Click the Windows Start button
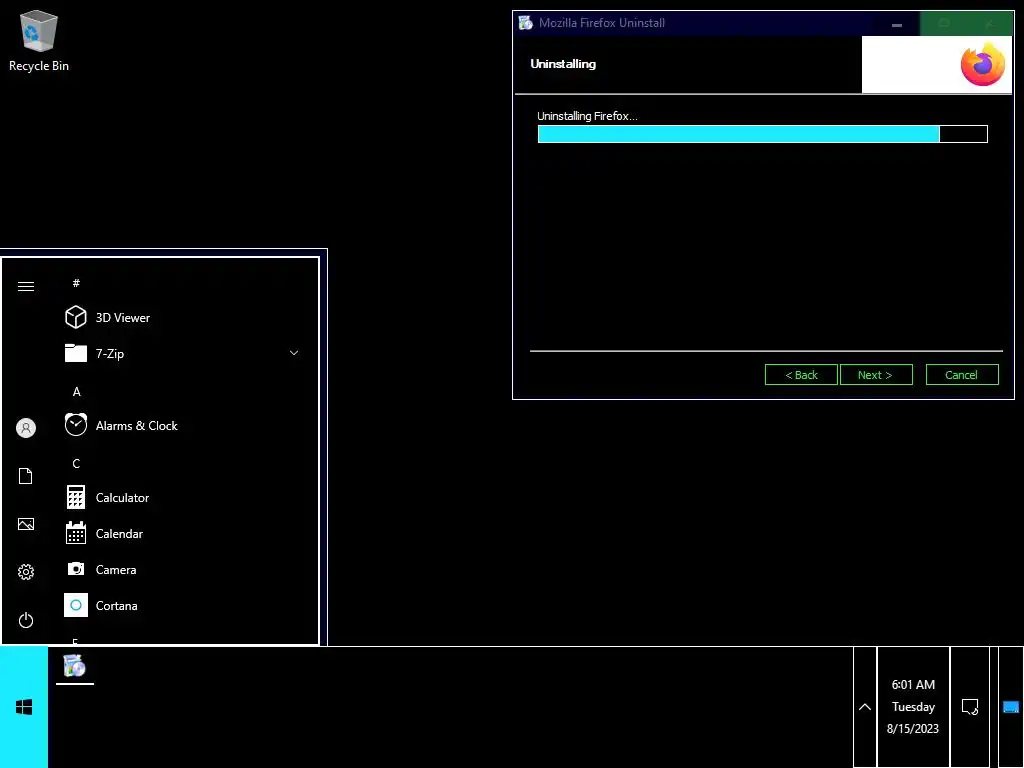 coord(24,707)
